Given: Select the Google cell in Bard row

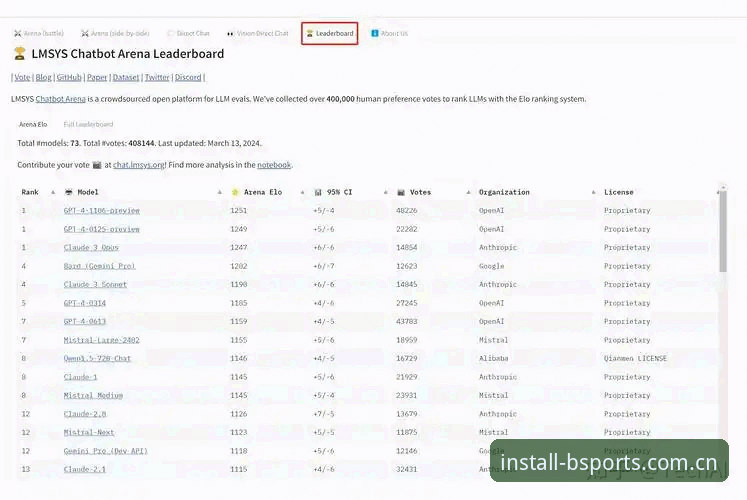Looking at the screenshot, I should point(492,266).
